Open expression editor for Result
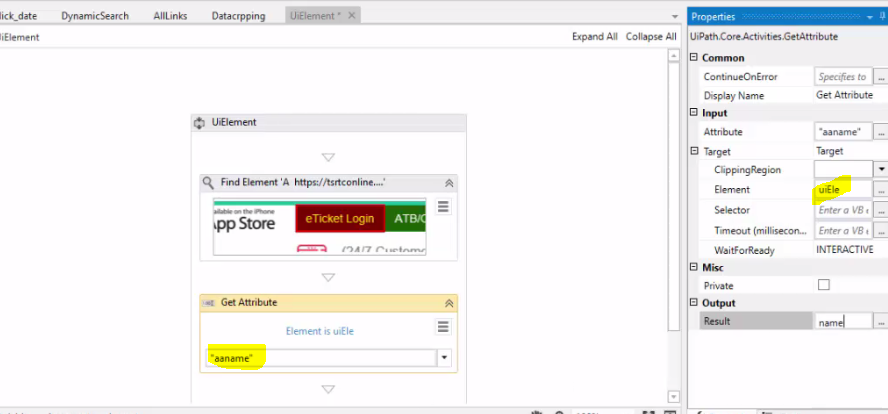The image size is (888, 414). click(x=881, y=322)
